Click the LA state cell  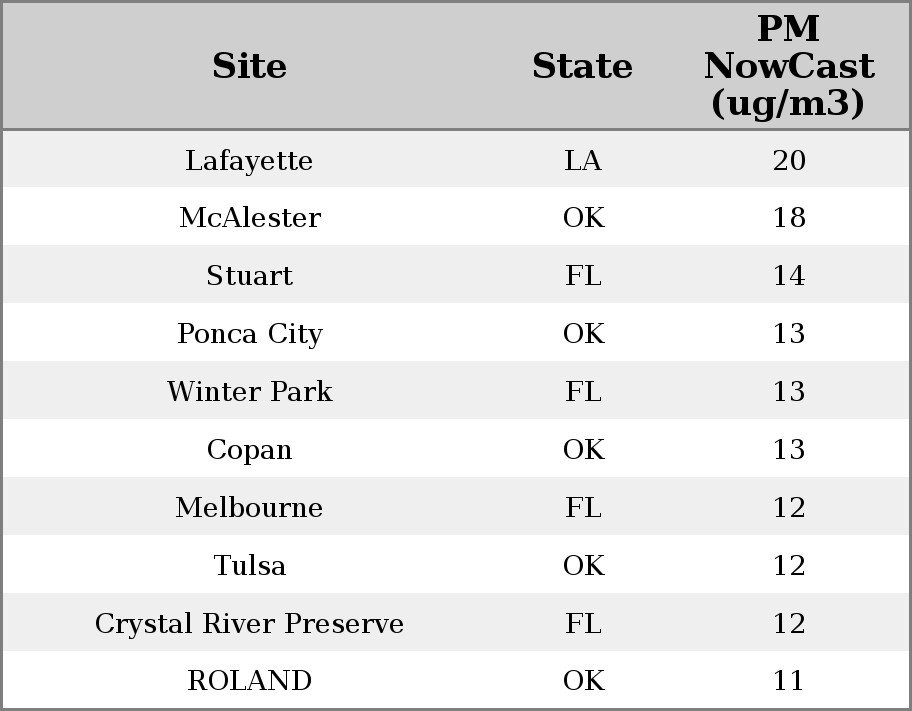coord(582,160)
